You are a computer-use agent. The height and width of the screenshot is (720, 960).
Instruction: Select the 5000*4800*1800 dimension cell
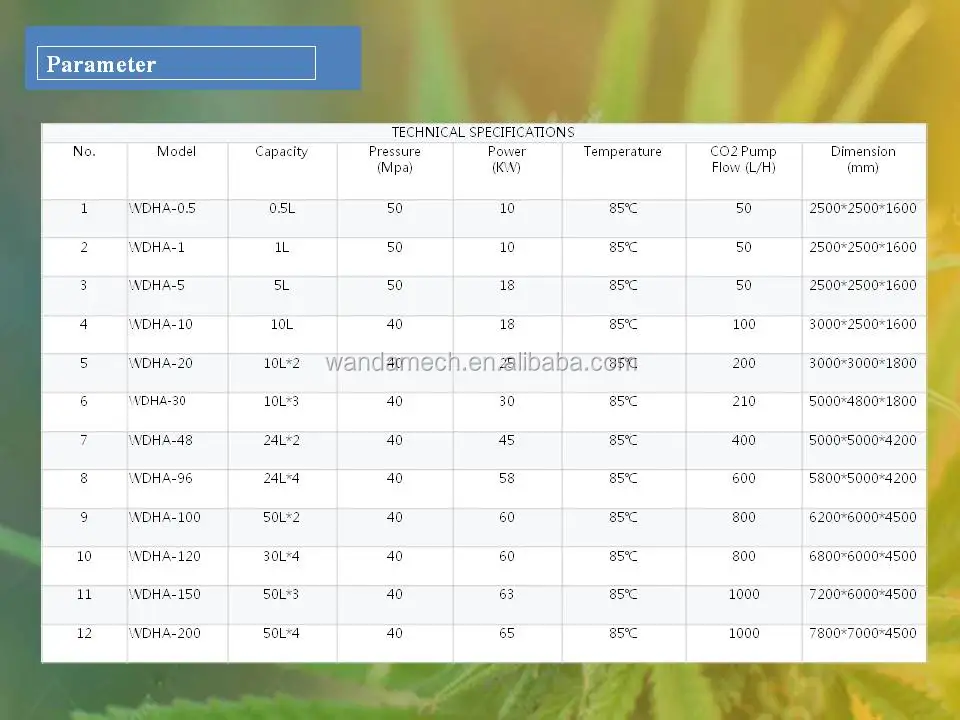click(863, 401)
